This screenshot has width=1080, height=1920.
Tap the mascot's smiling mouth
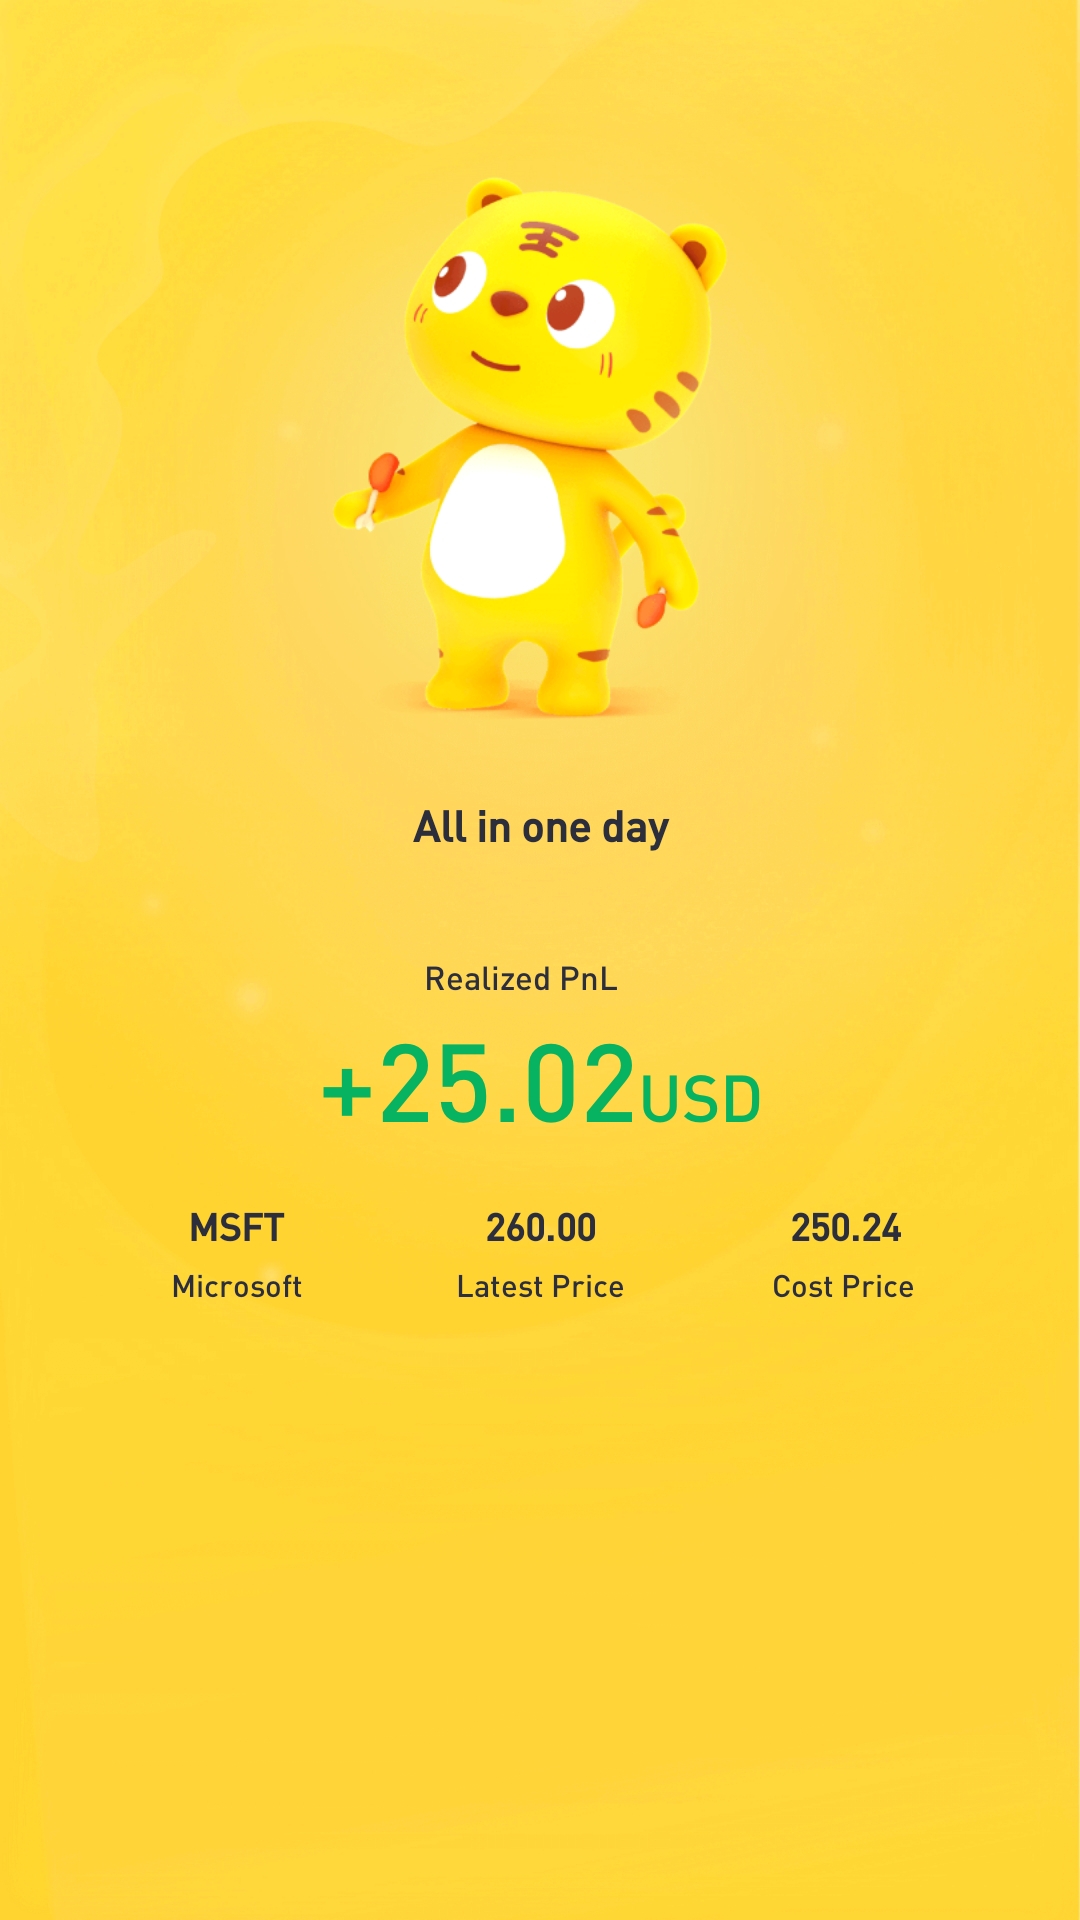(495, 361)
